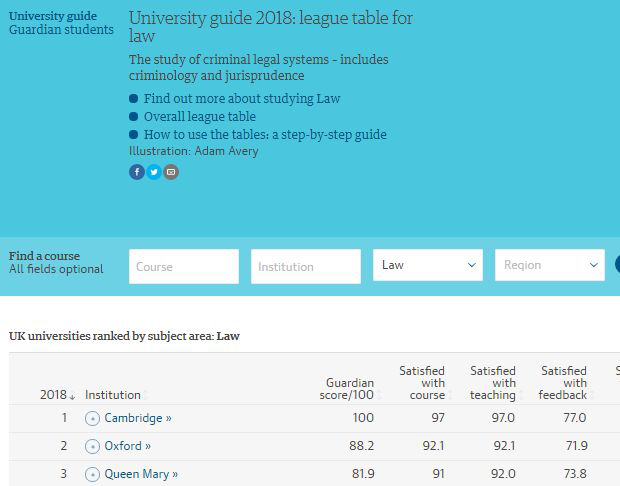Sort by Satisfied with feedback header

(563, 383)
